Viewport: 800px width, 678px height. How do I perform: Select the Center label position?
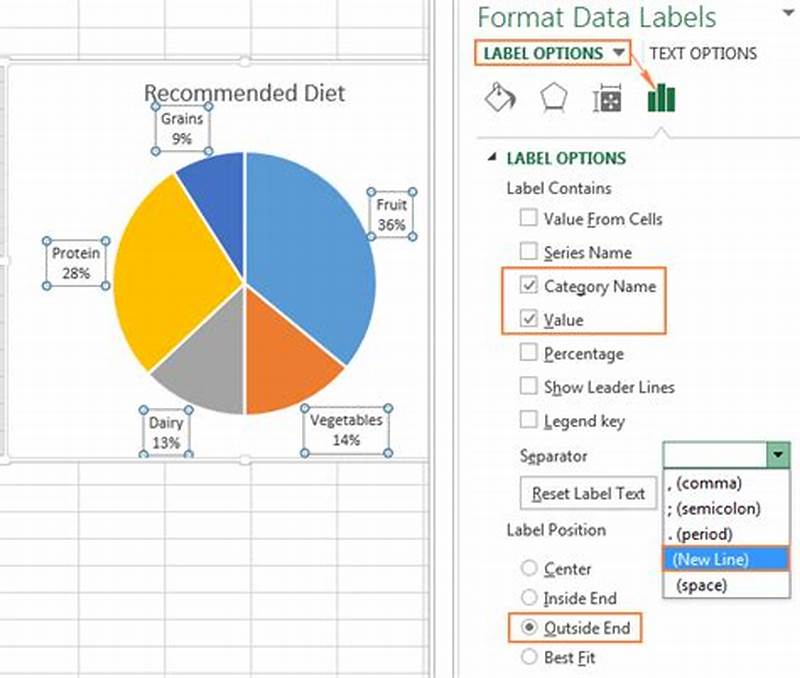click(x=530, y=569)
